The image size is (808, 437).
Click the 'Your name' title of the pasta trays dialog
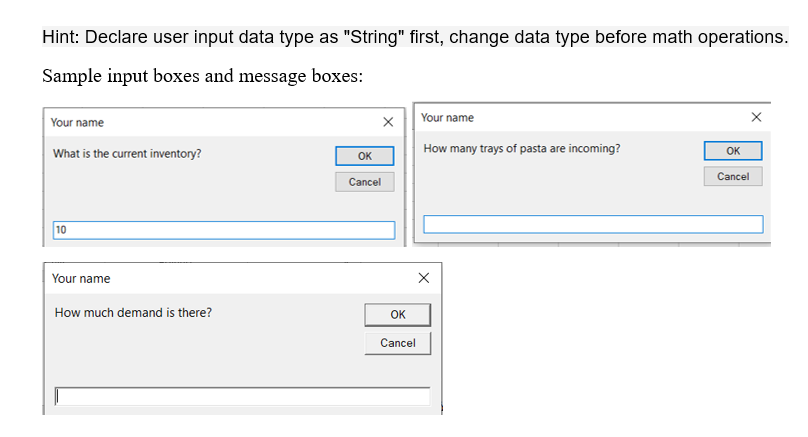tap(447, 117)
